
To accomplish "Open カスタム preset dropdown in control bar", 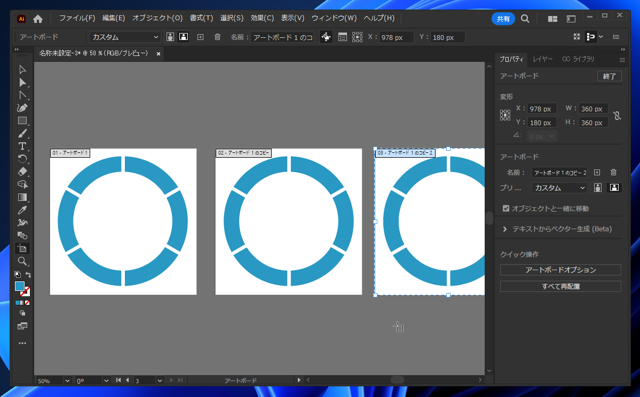I will coord(124,37).
